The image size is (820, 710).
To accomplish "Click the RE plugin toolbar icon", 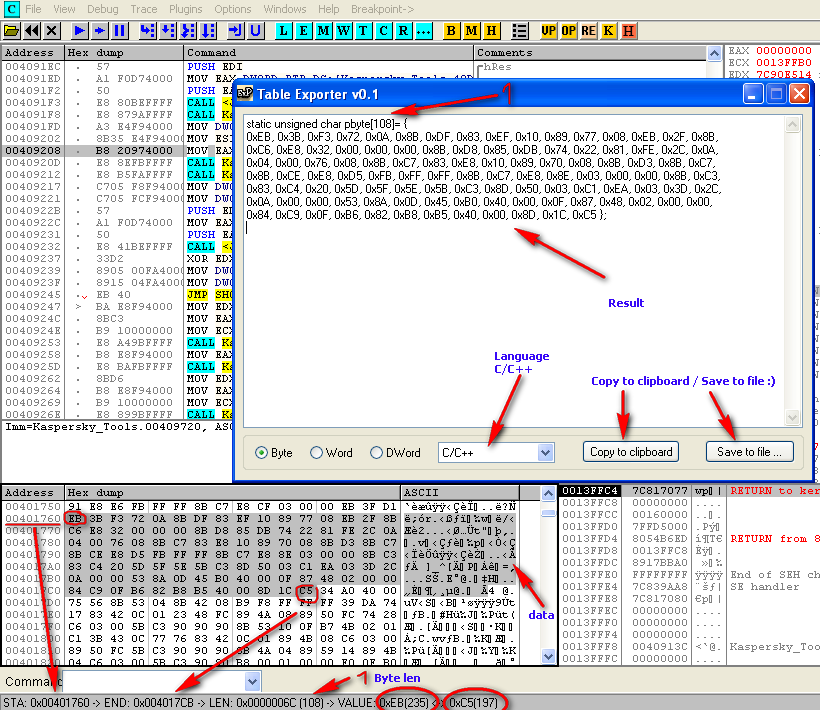I will tap(588, 31).
